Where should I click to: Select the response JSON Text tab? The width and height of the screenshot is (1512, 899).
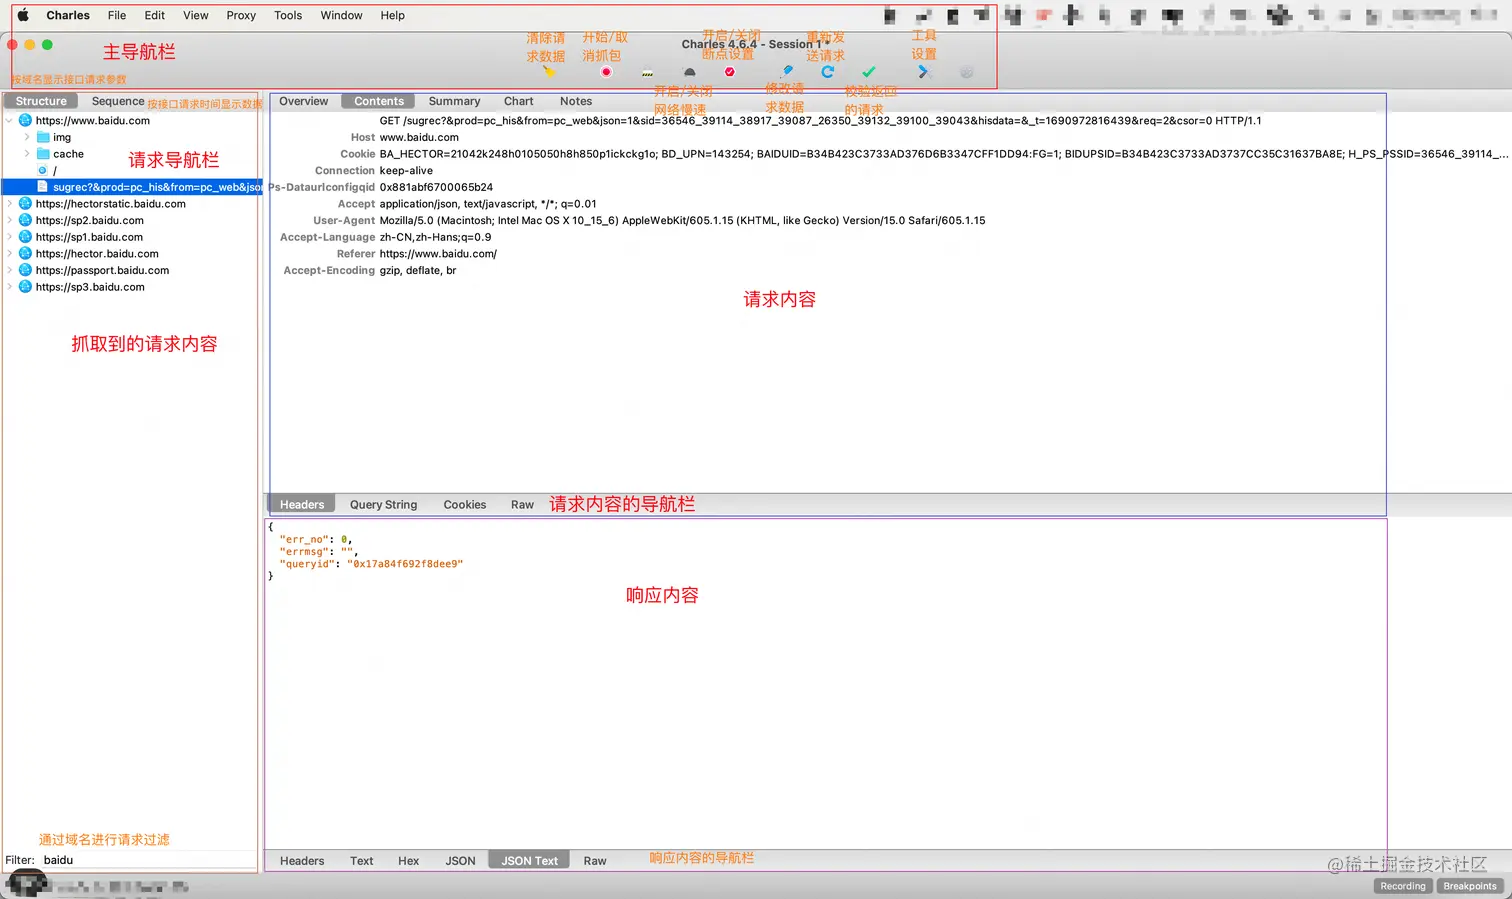click(x=530, y=861)
